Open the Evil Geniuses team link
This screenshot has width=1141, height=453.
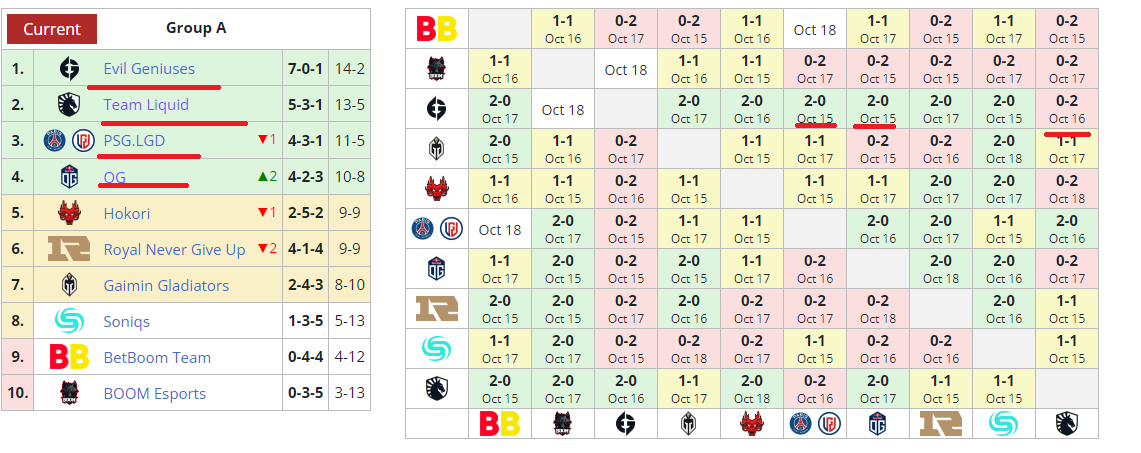149,69
